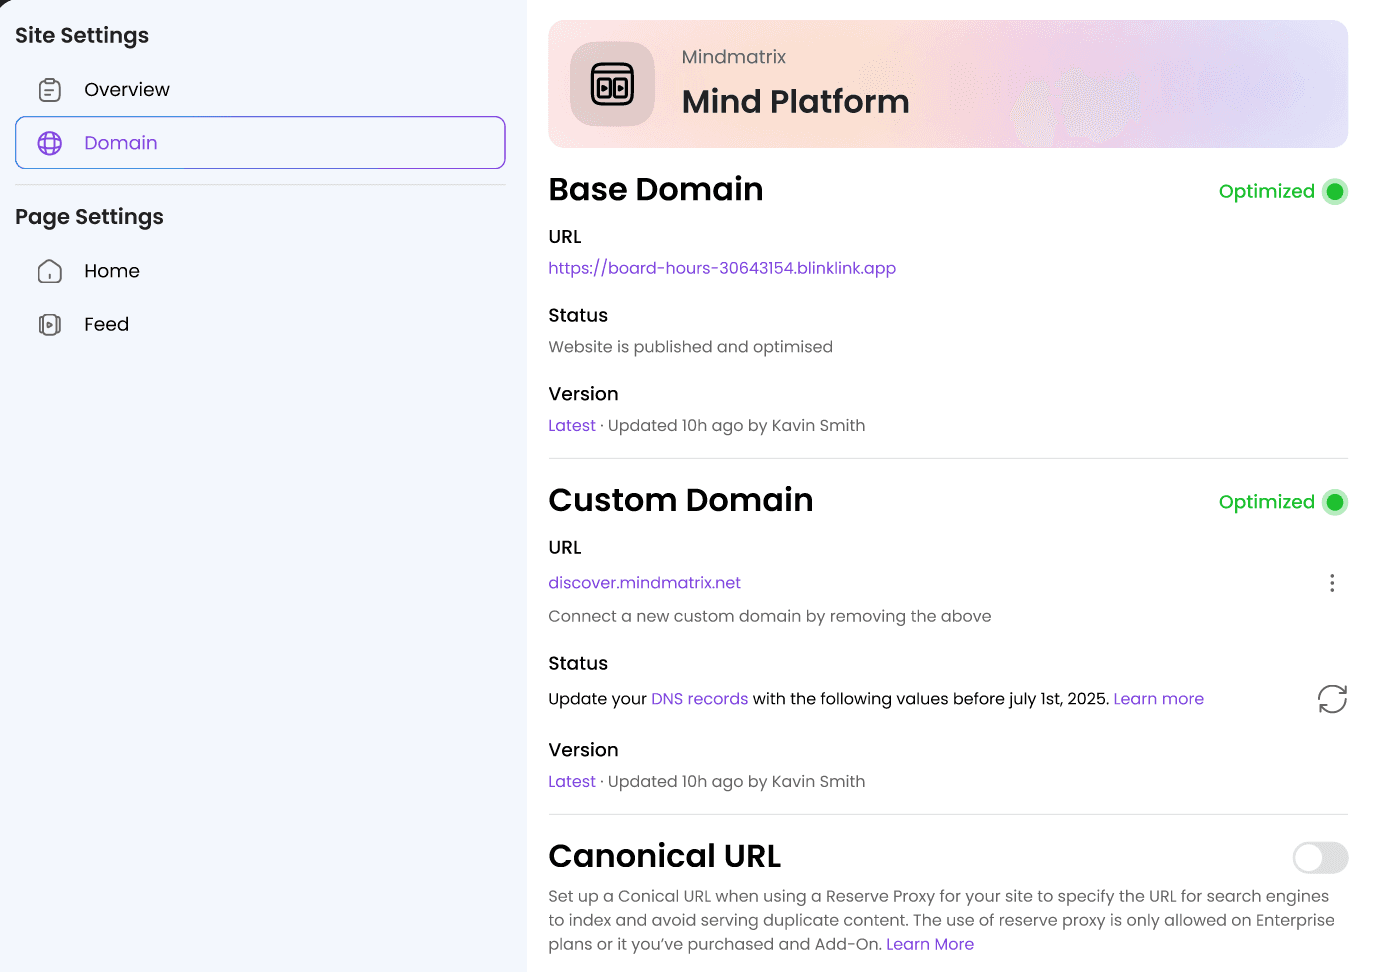The height and width of the screenshot is (972, 1378).
Task: Click Optimized label next to Base Domain
Action: pyautogui.click(x=1266, y=191)
